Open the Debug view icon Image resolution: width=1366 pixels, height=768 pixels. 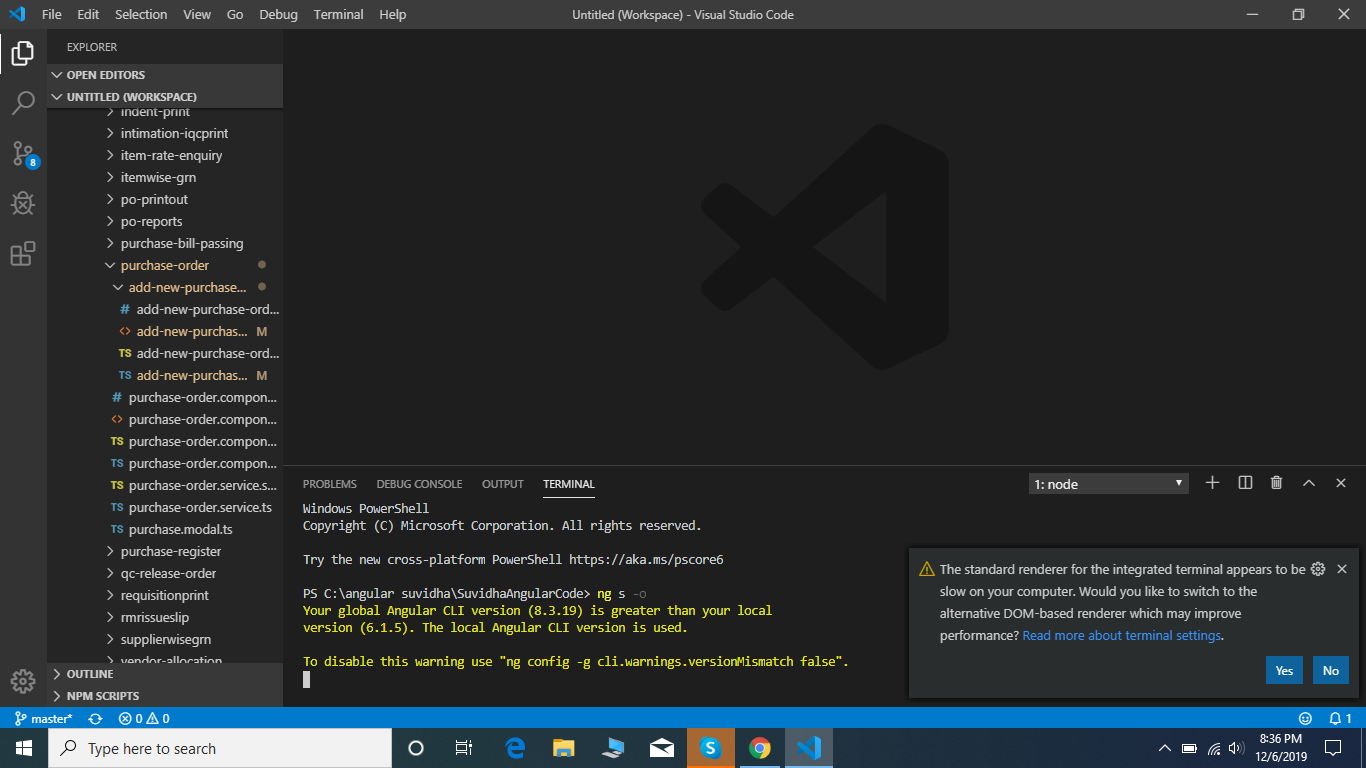tap(23, 204)
